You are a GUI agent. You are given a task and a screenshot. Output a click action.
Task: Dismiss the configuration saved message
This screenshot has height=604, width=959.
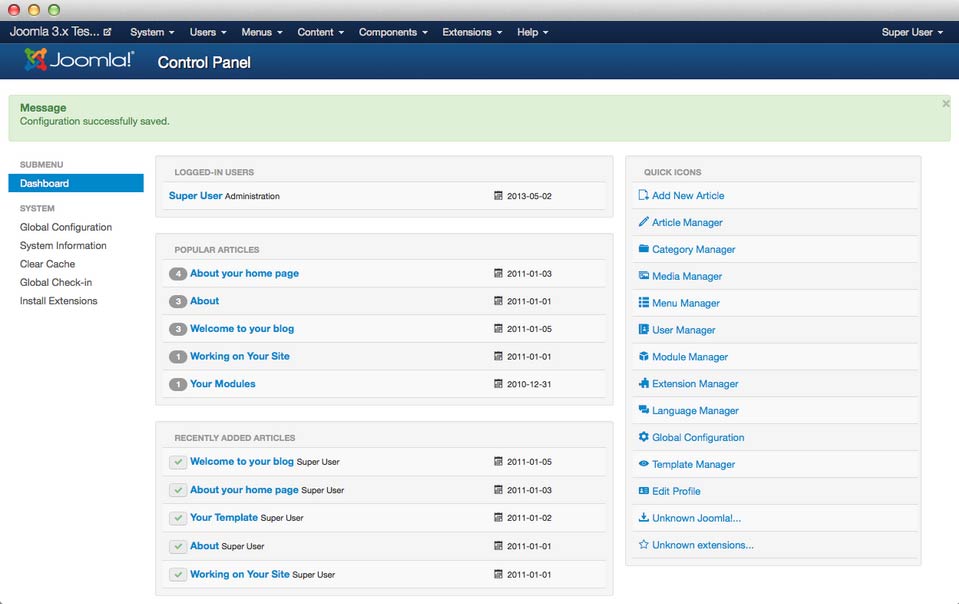[946, 103]
